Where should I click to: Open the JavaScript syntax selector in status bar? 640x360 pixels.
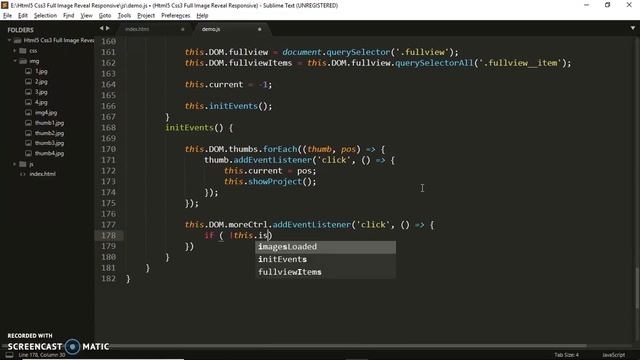pos(613,355)
